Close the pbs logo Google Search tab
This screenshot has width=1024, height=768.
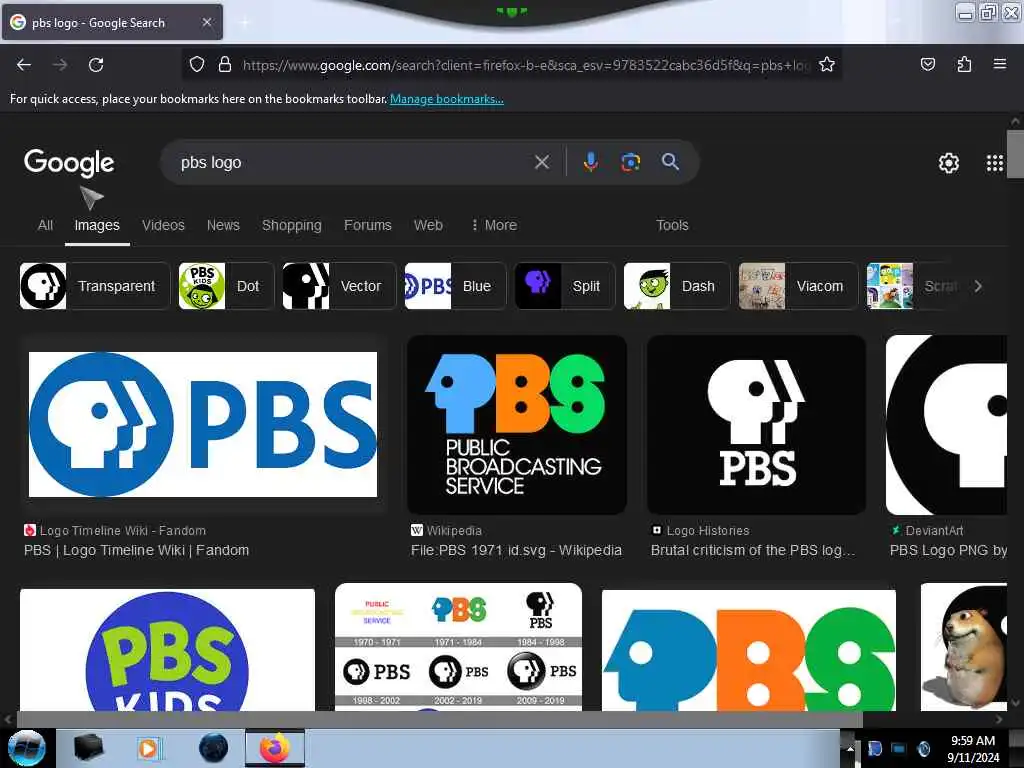point(206,22)
